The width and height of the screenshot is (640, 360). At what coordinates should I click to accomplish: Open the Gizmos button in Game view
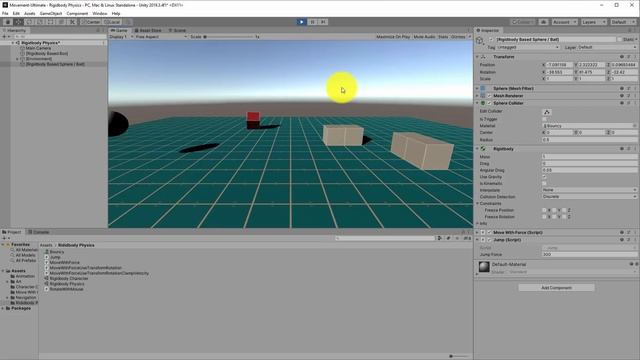coord(458,37)
